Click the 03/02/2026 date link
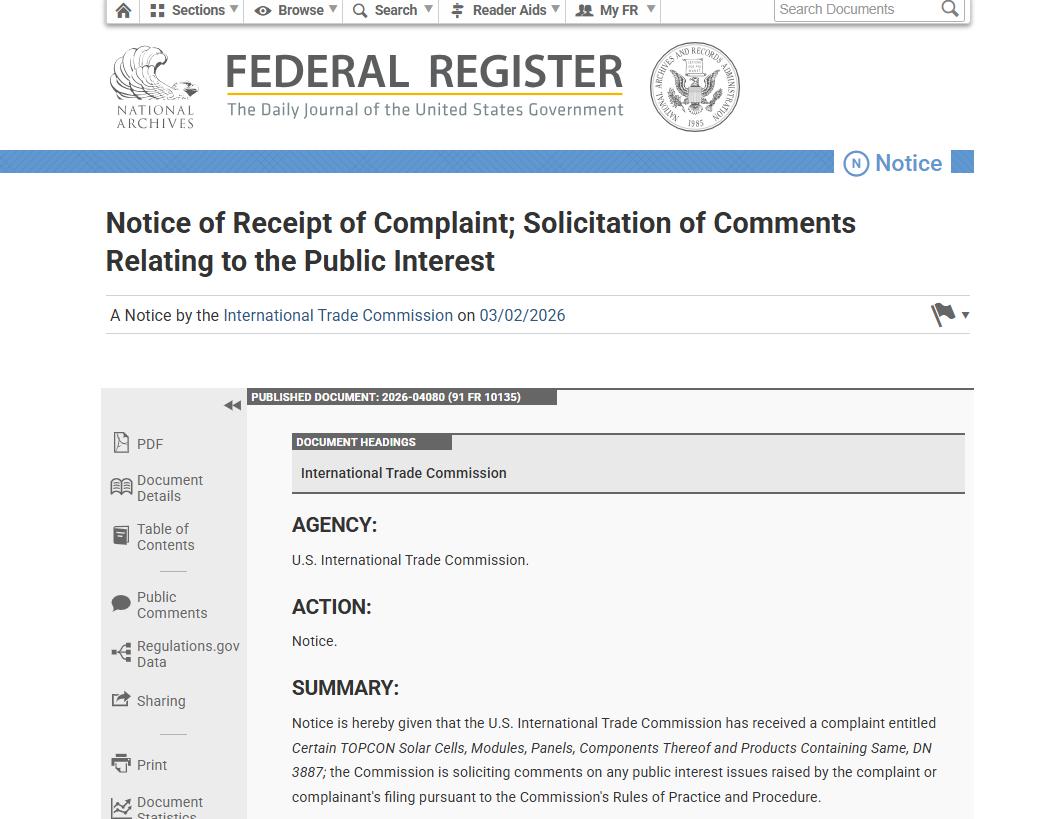 click(522, 315)
